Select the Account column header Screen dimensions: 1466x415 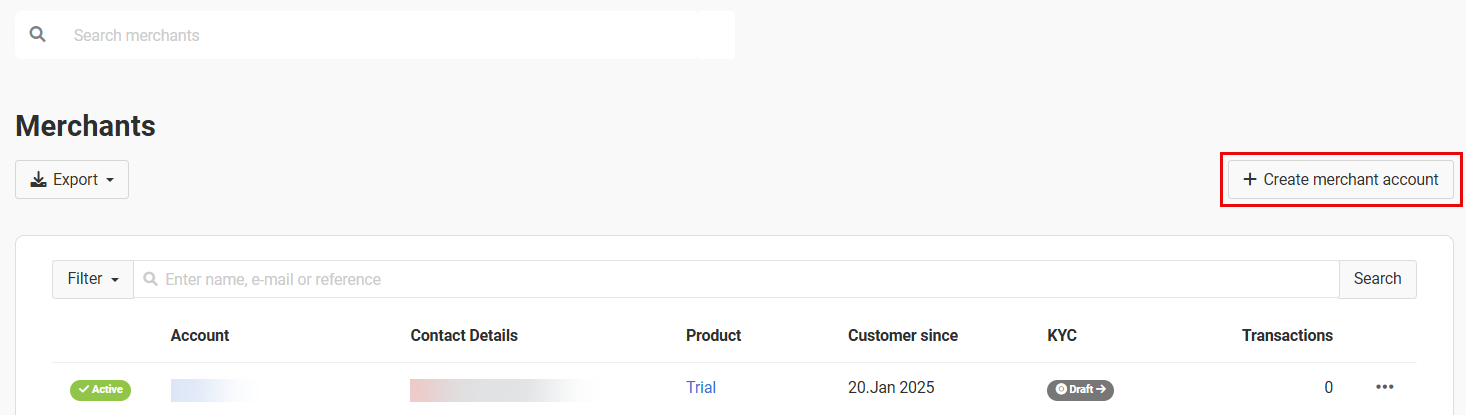[200, 336]
